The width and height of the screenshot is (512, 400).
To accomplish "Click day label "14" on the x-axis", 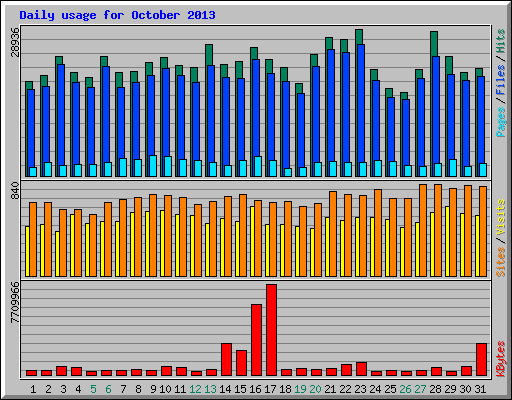I will click(x=225, y=389).
